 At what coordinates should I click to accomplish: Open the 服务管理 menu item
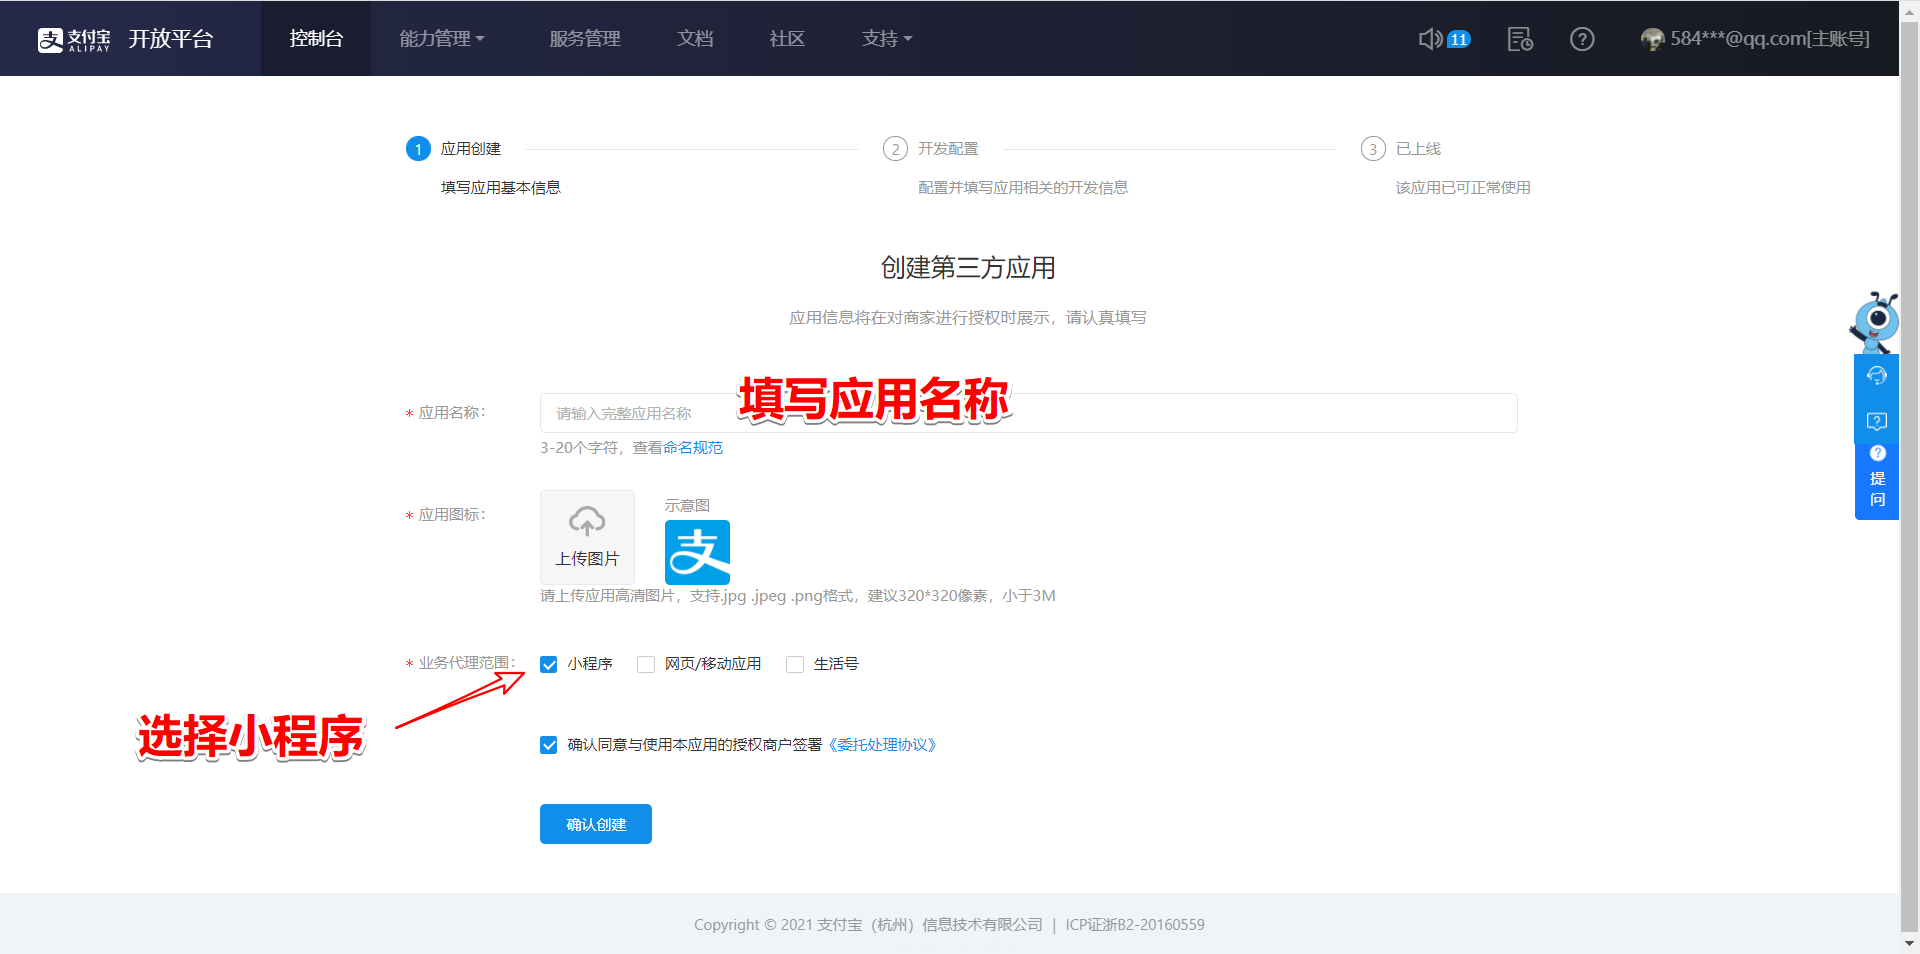pyautogui.click(x=585, y=39)
